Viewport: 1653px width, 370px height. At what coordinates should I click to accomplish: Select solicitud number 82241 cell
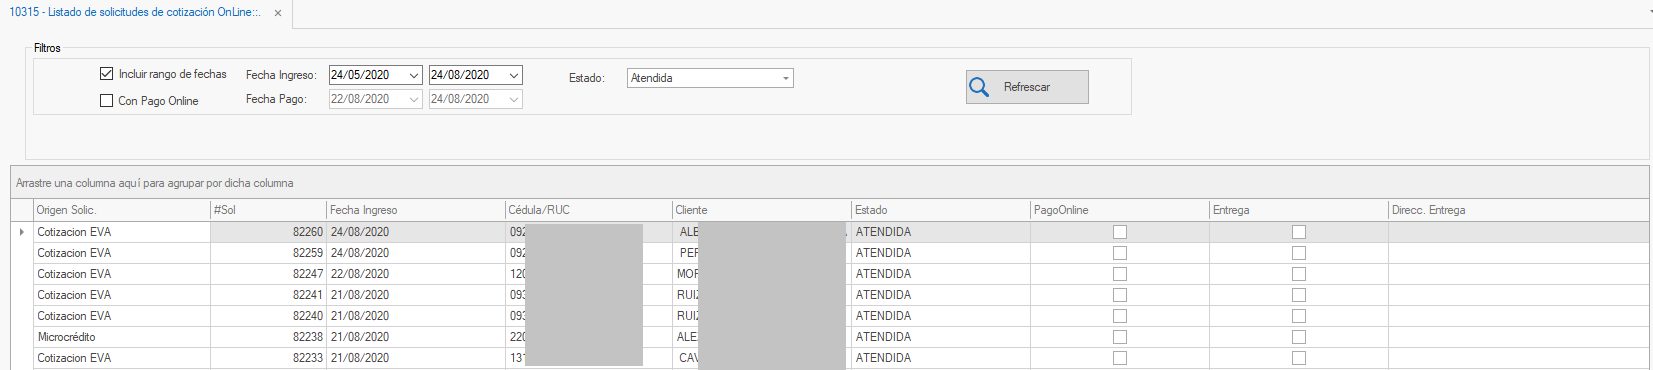pos(269,295)
